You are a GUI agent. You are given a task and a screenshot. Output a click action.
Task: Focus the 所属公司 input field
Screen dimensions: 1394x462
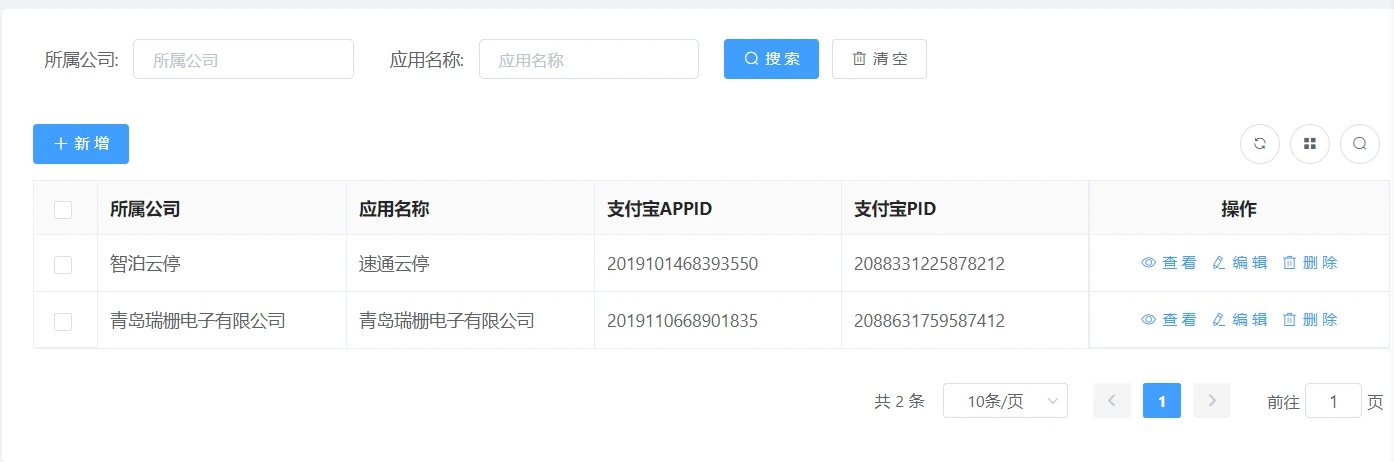(x=243, y=59)
